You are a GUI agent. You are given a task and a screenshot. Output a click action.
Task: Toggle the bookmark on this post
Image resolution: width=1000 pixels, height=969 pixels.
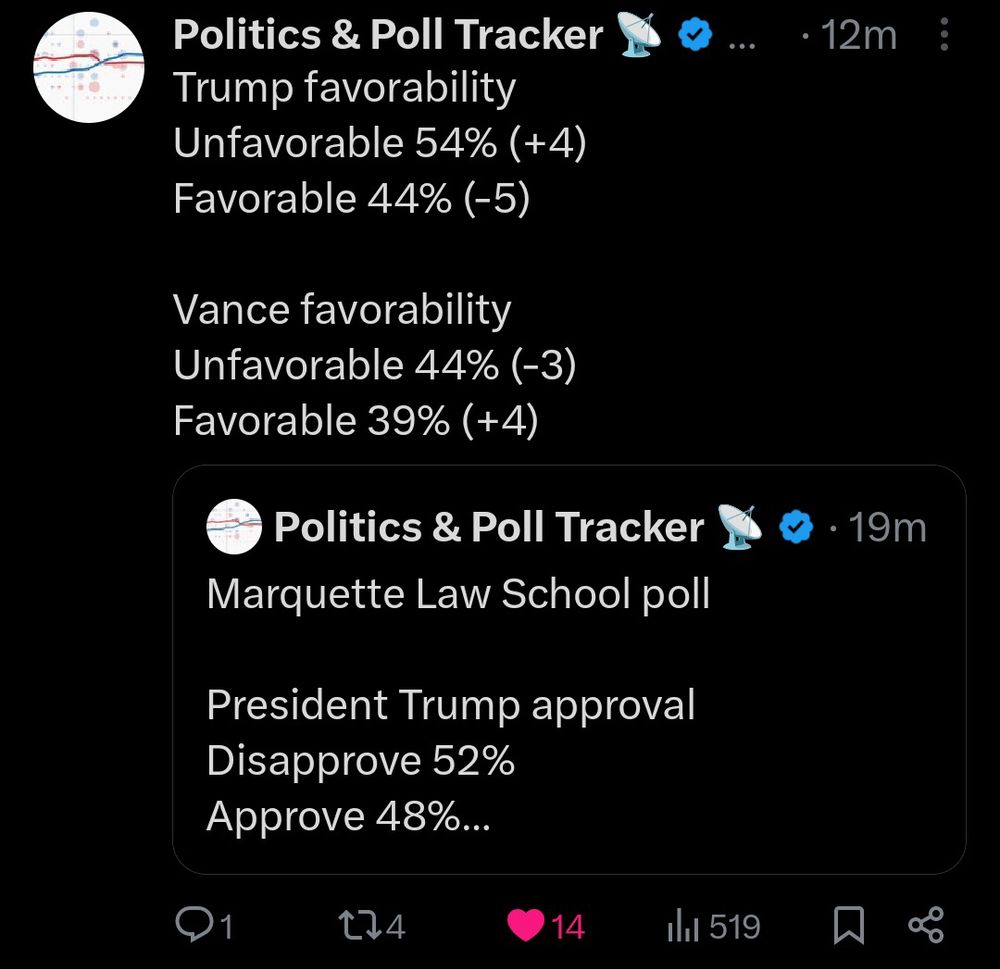point(848,926)
